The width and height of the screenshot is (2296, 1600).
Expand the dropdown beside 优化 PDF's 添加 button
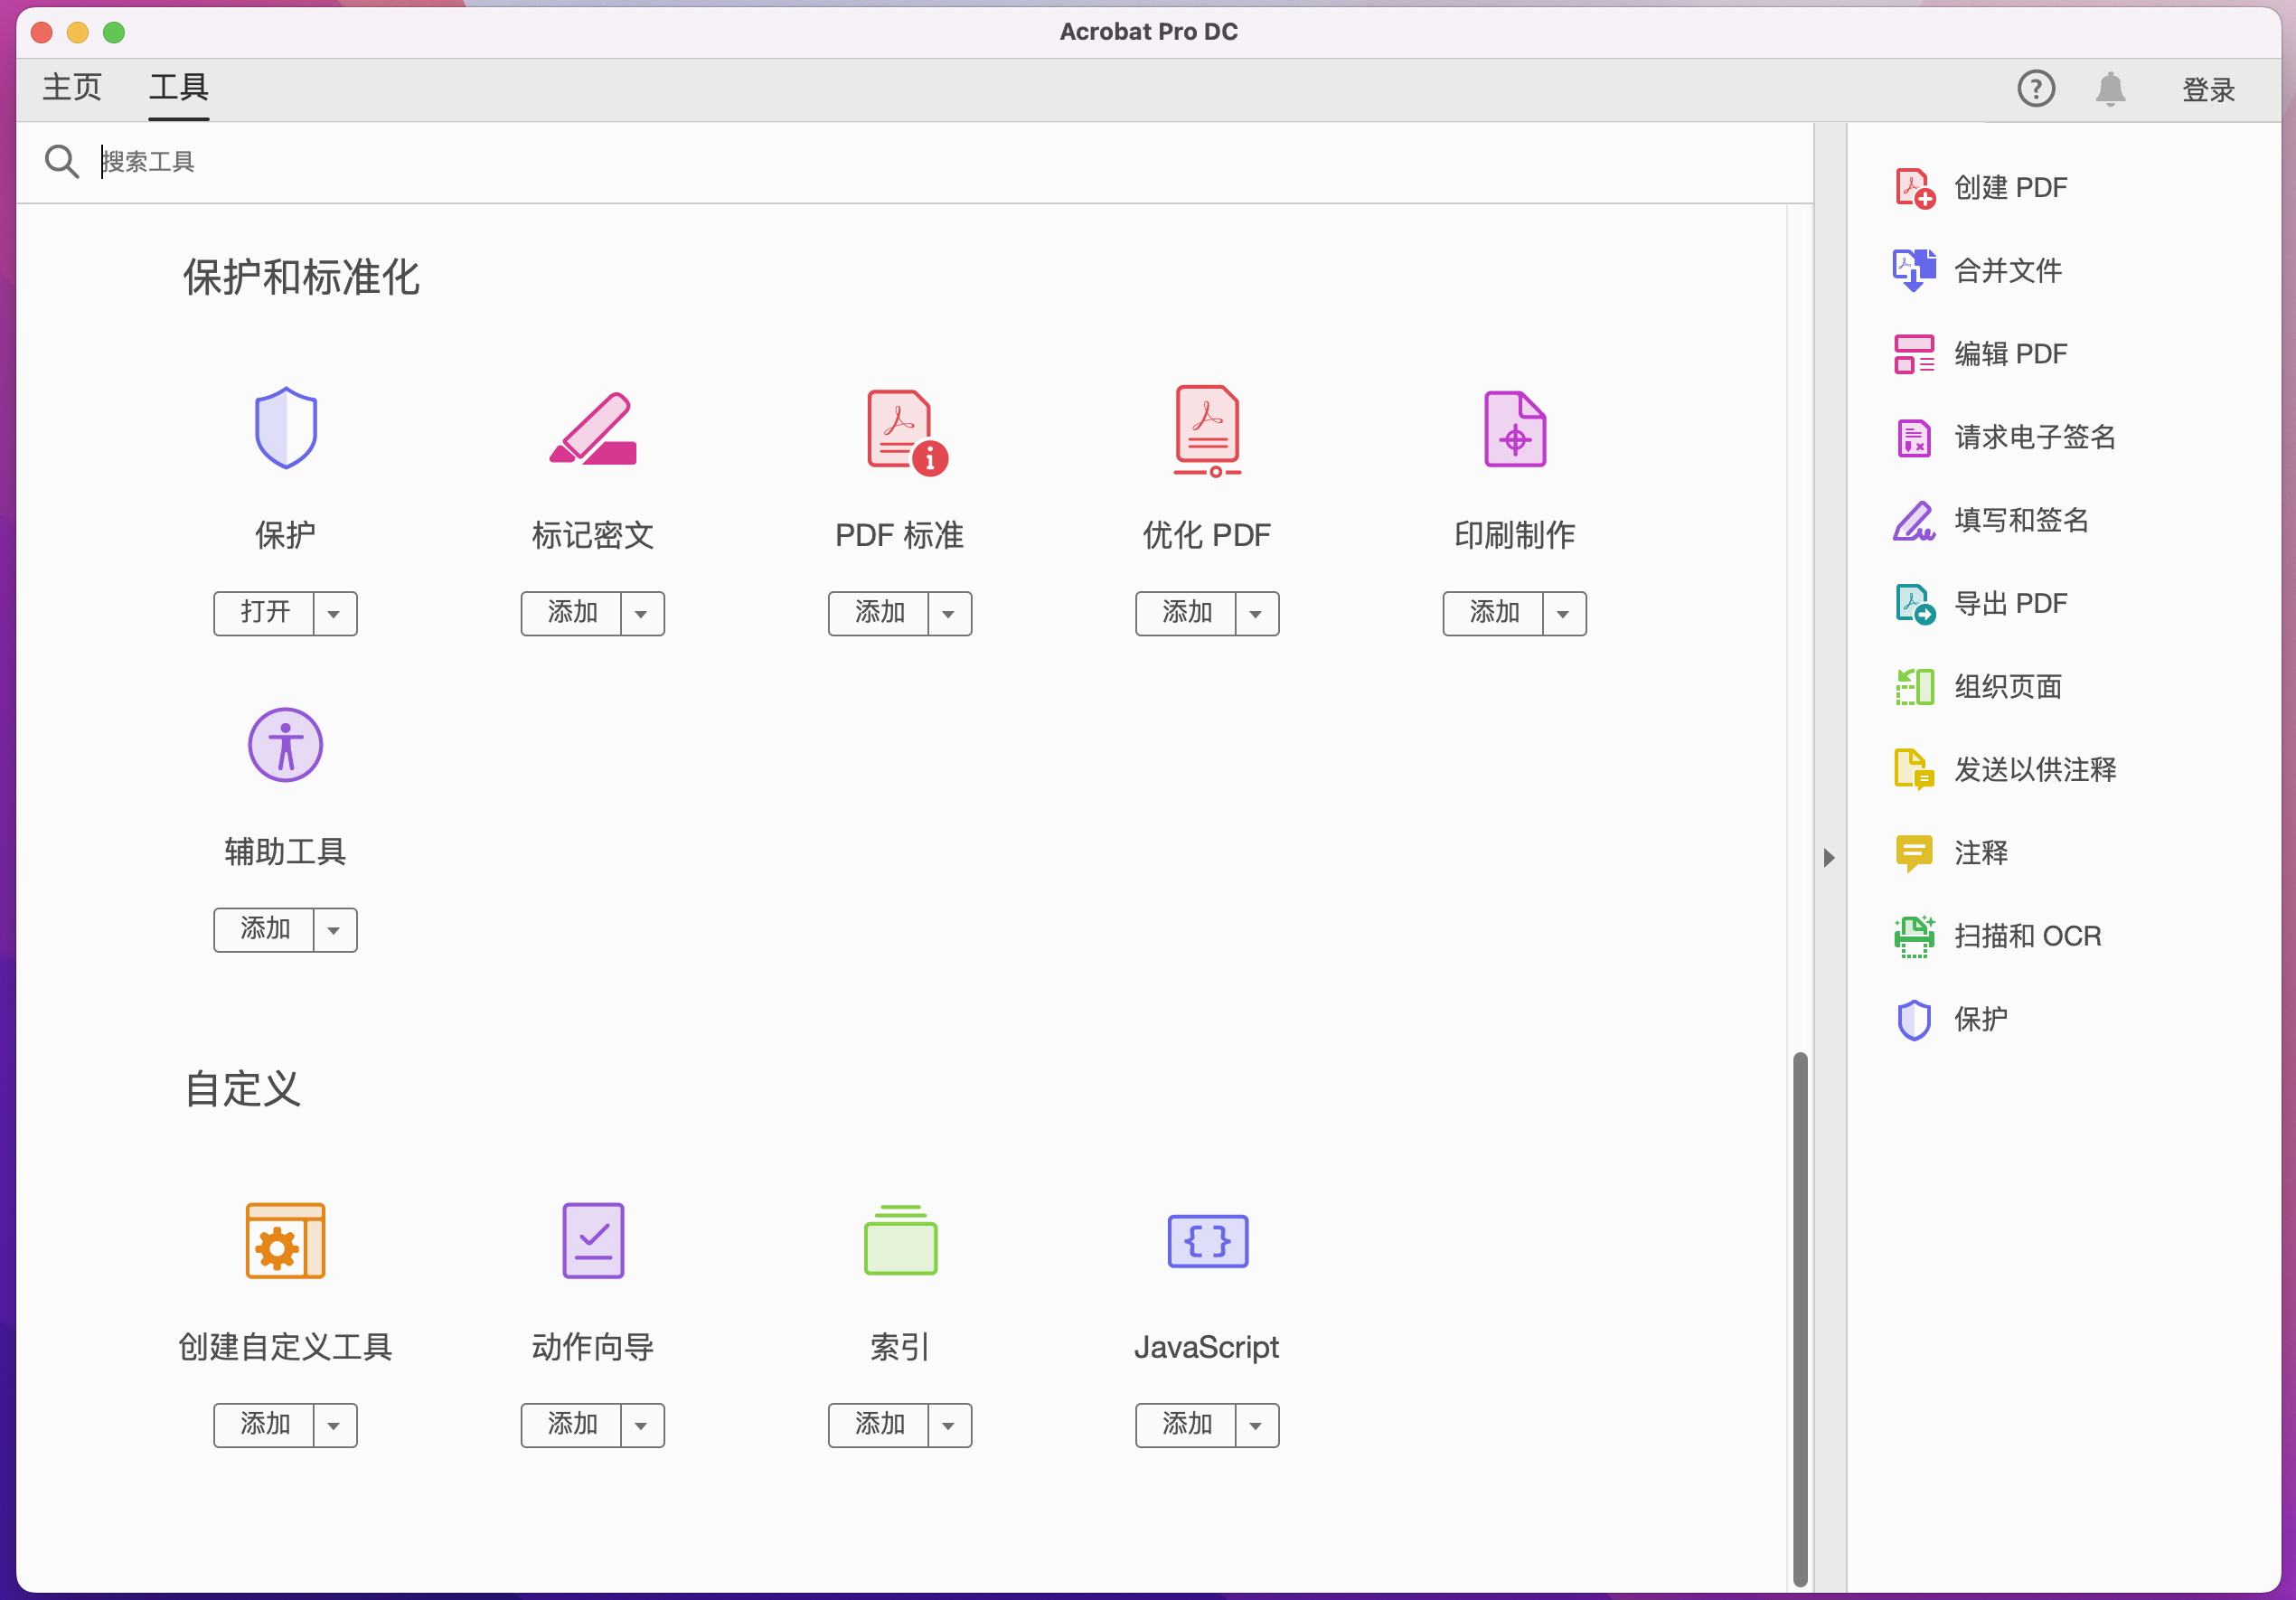tap(1257, 613)
